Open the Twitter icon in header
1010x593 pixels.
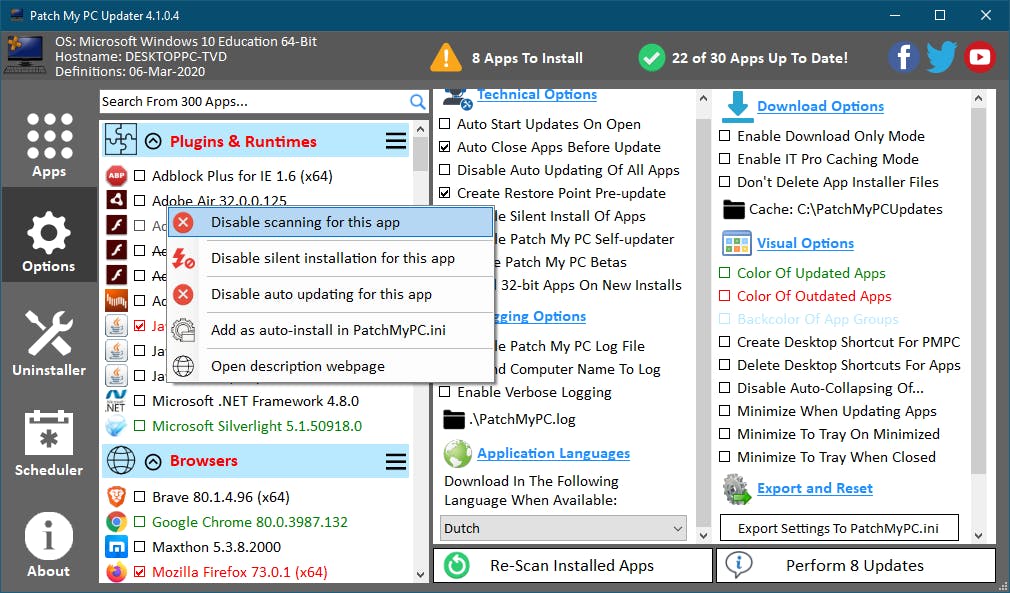941,57
